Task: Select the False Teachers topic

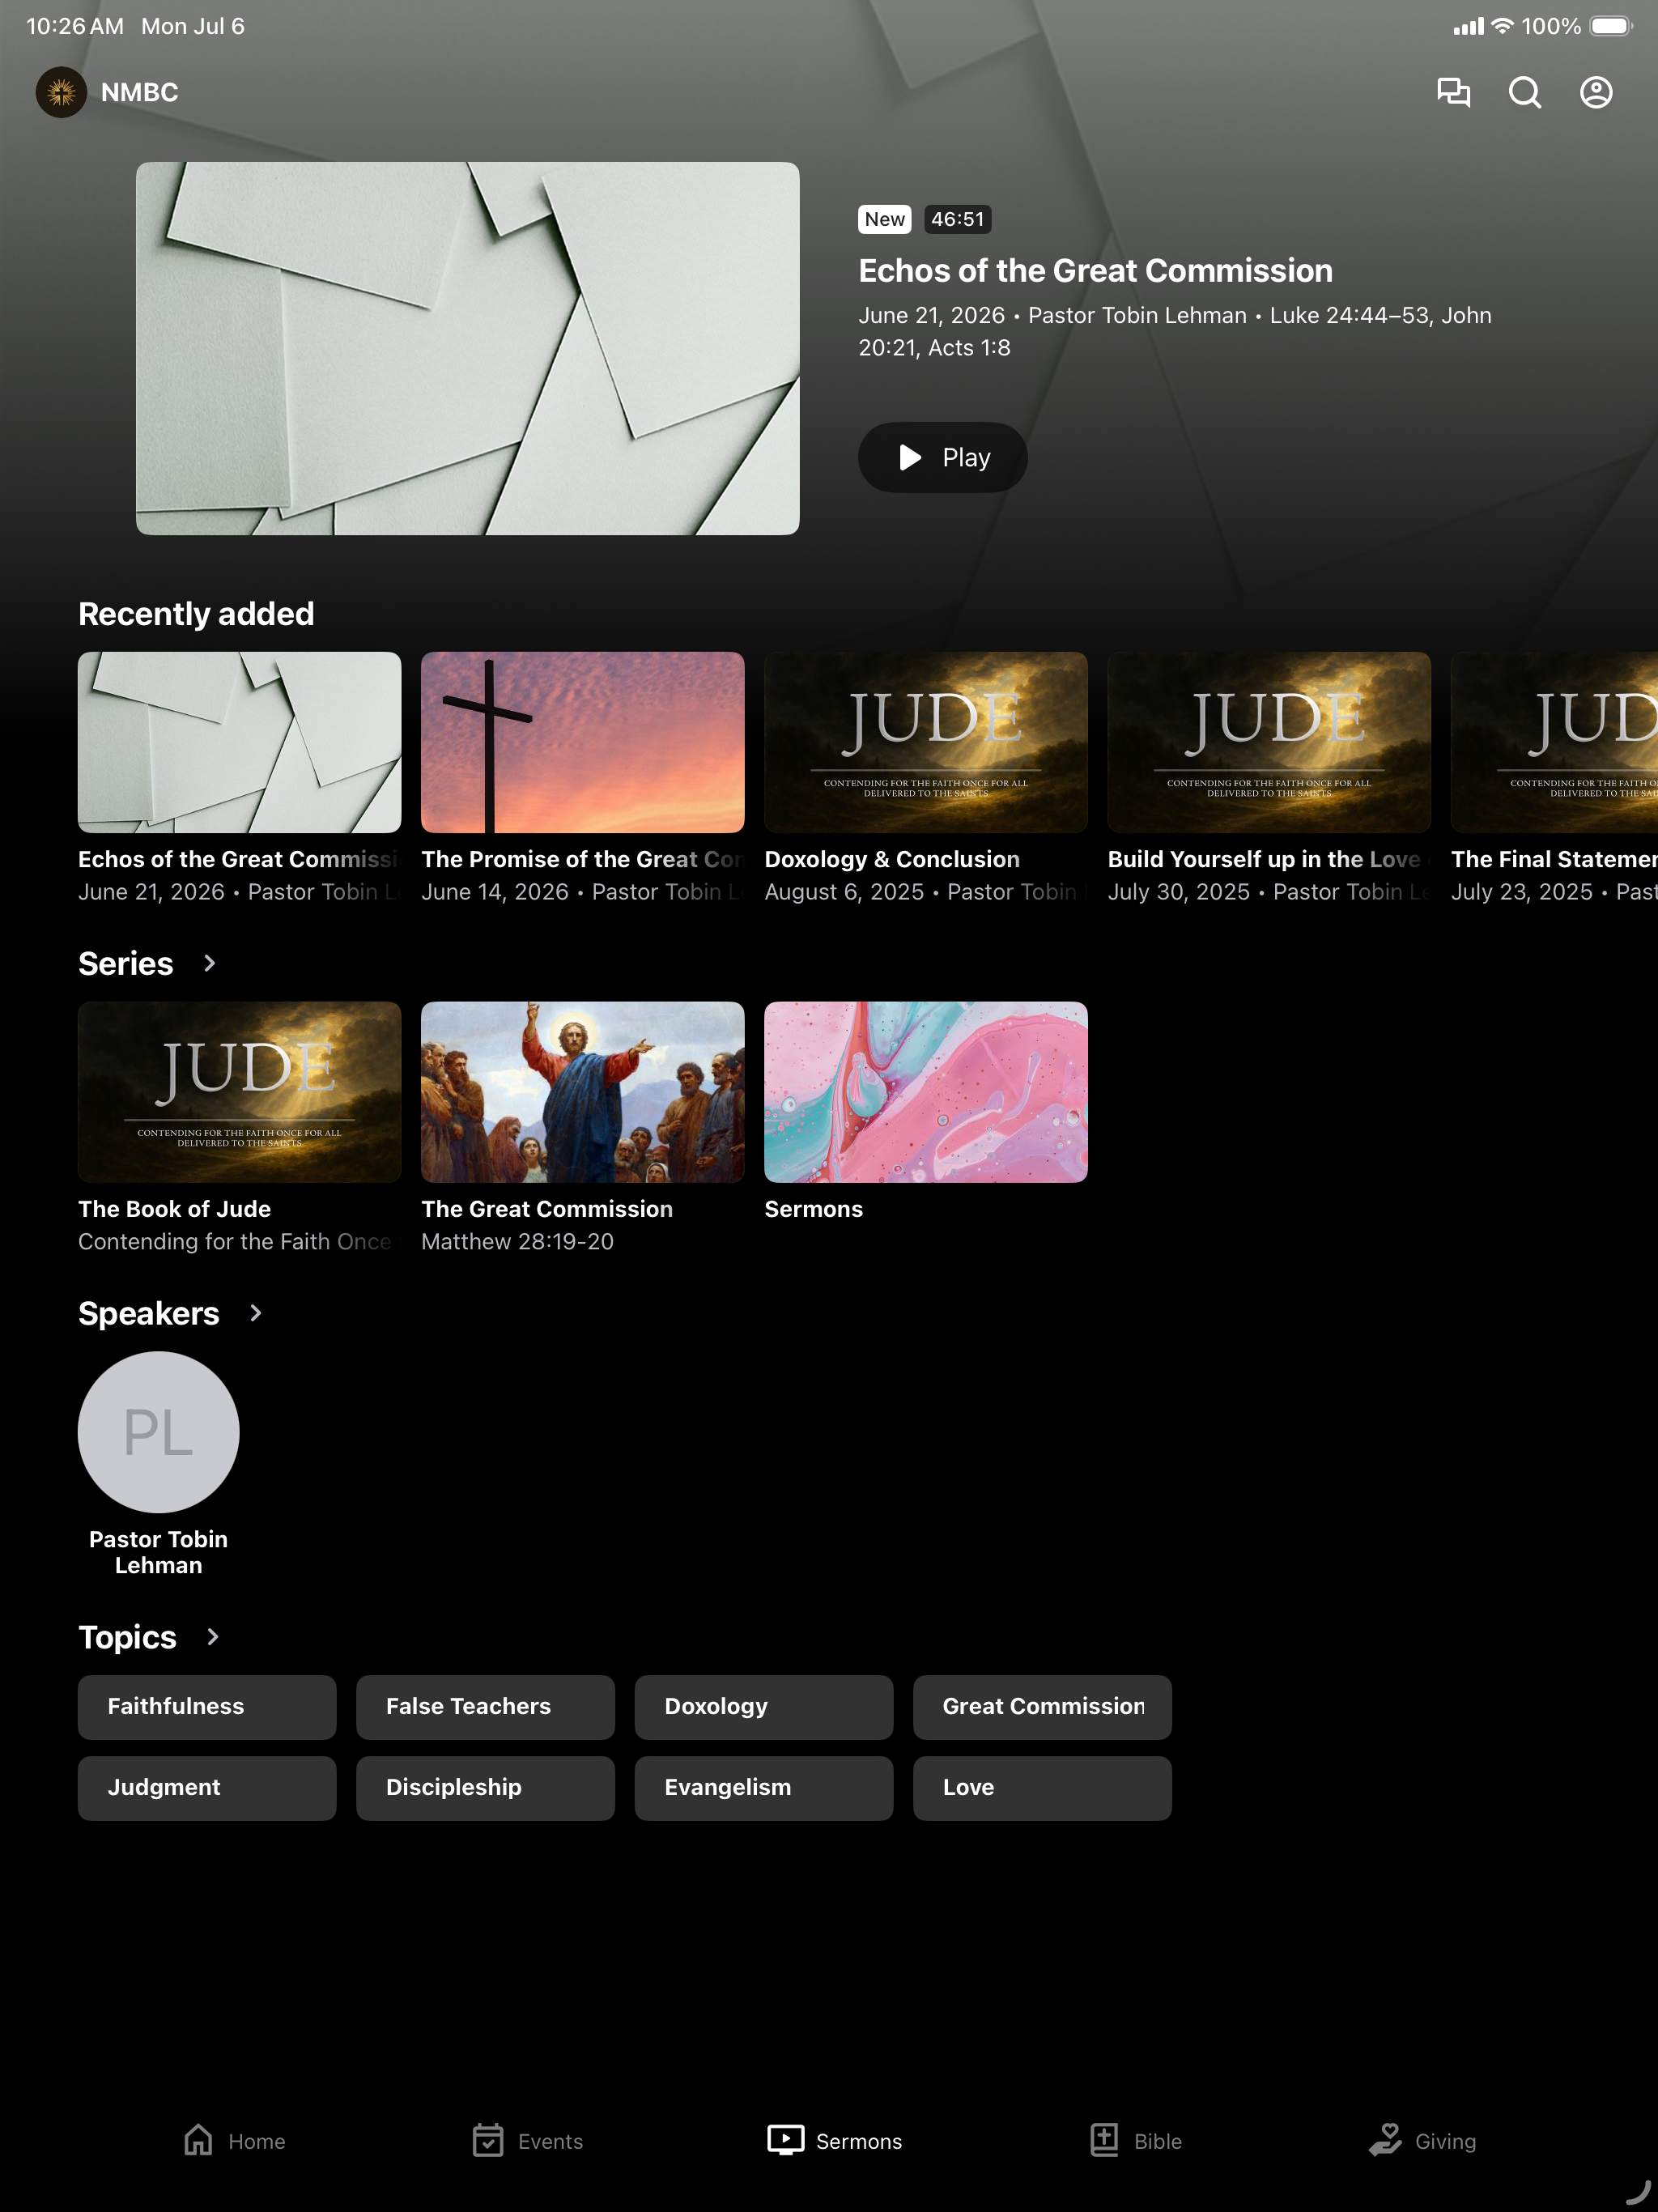Action: coord(485,1707)
